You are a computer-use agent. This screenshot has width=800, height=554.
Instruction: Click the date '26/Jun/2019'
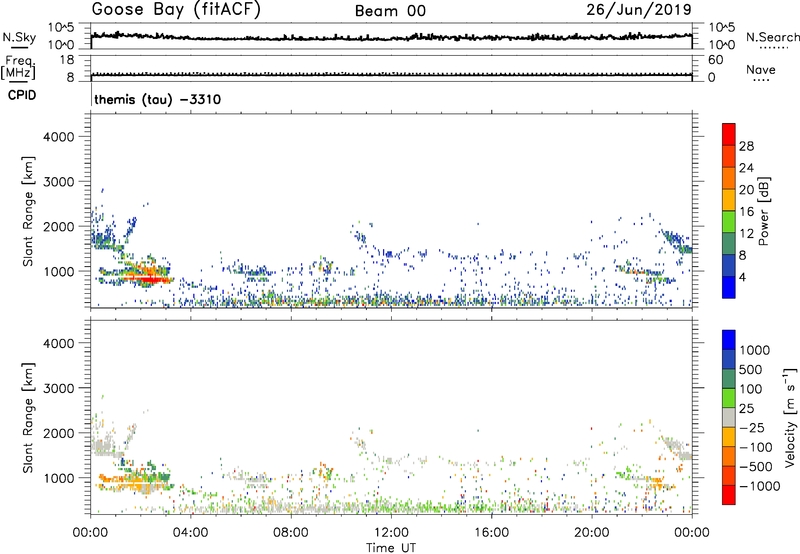coord(639,10)
